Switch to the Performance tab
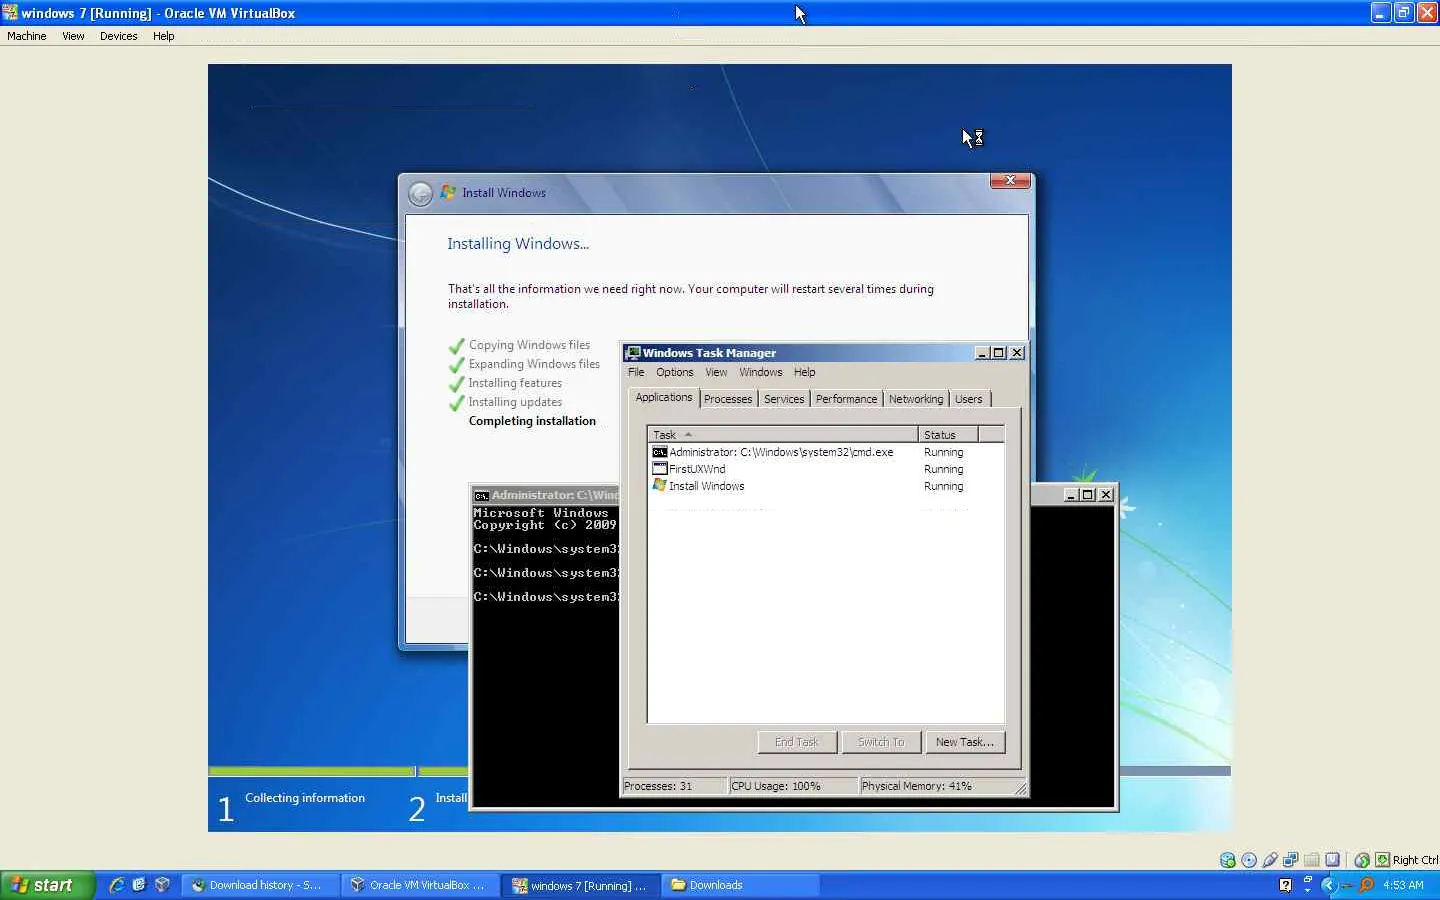The width and height of the screenshot is (1440, 900). 846,399
